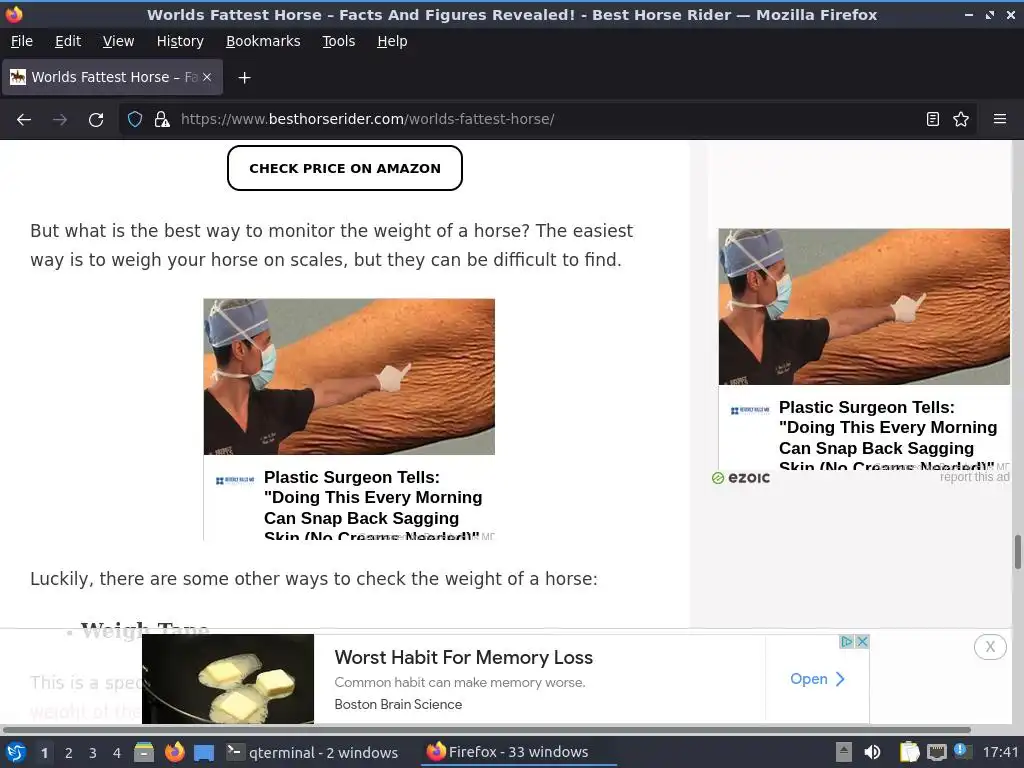This screenshot has height=768, width=1024.
Task: Click the forward navigation arrow
Action: (x=59, y=120)
